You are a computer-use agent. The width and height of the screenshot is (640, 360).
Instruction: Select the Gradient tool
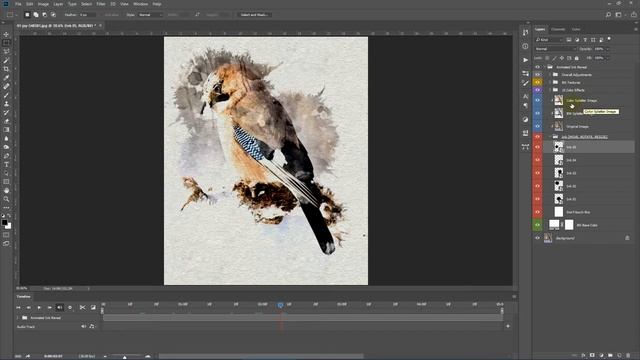(x=6, y=130)
